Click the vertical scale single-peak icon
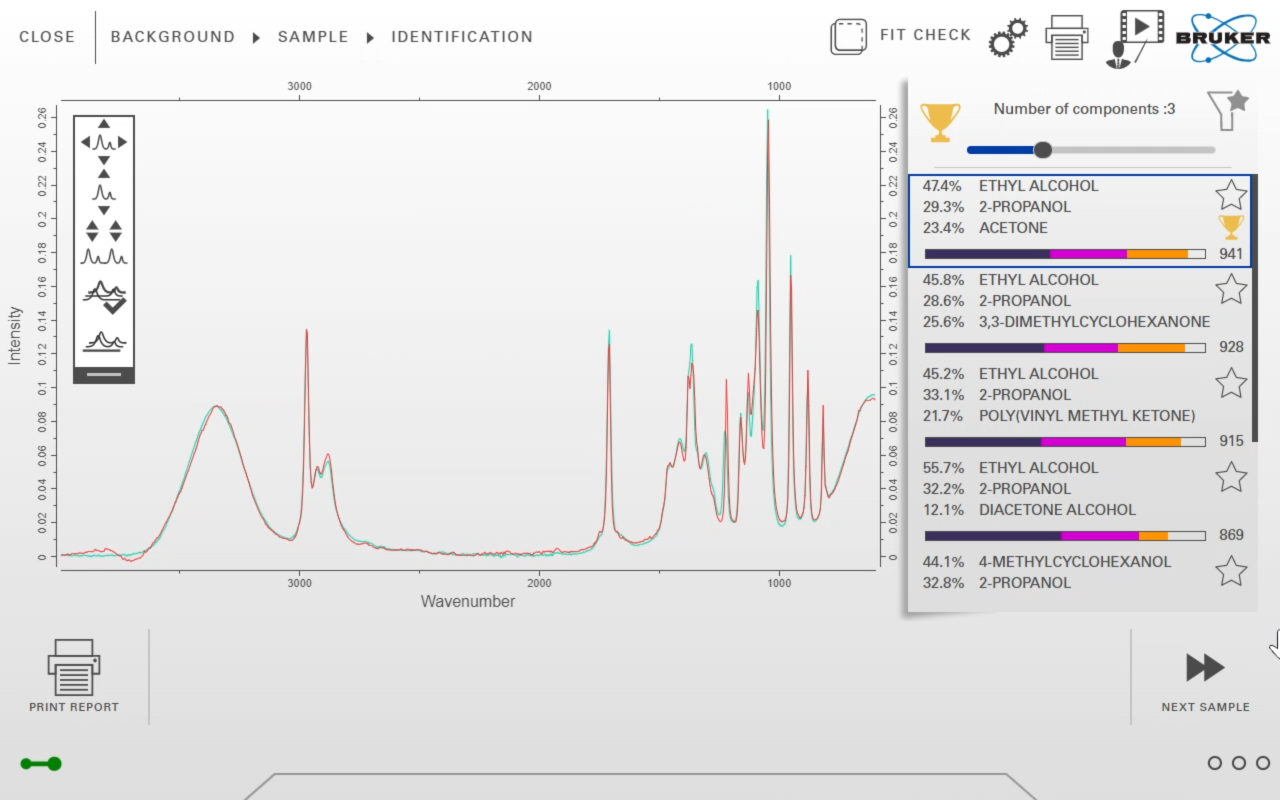Image resolution: width=1280 pixels, height=800 pixels. click(104, 191)
